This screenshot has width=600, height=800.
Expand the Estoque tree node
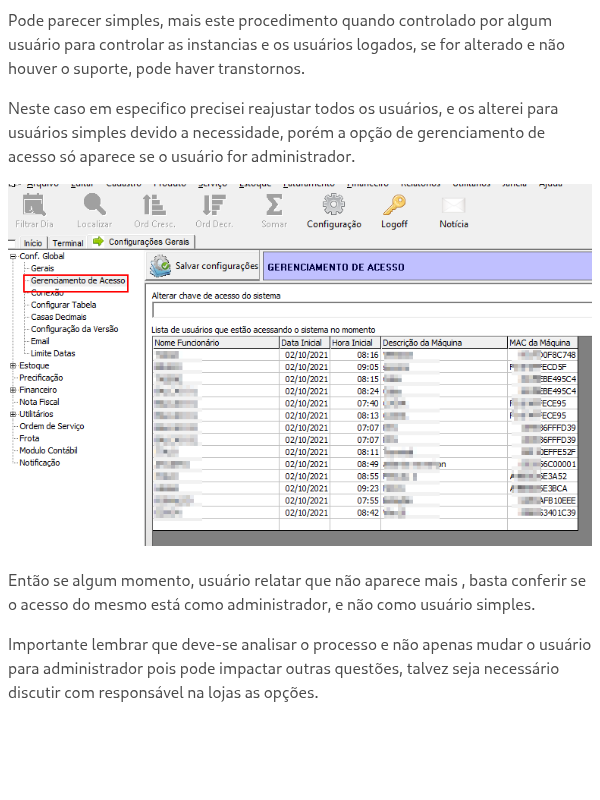click(x=13, y=365)
